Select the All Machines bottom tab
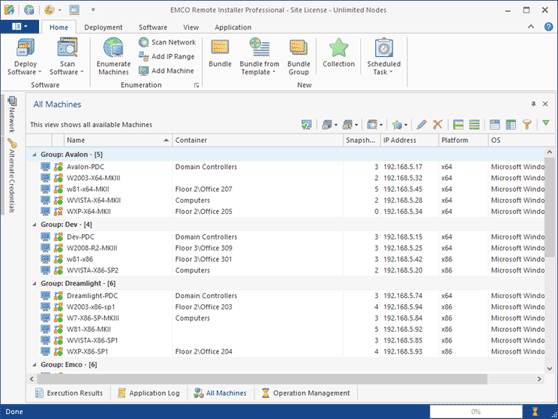The image size is (558, 419). (x=220, y=393)
